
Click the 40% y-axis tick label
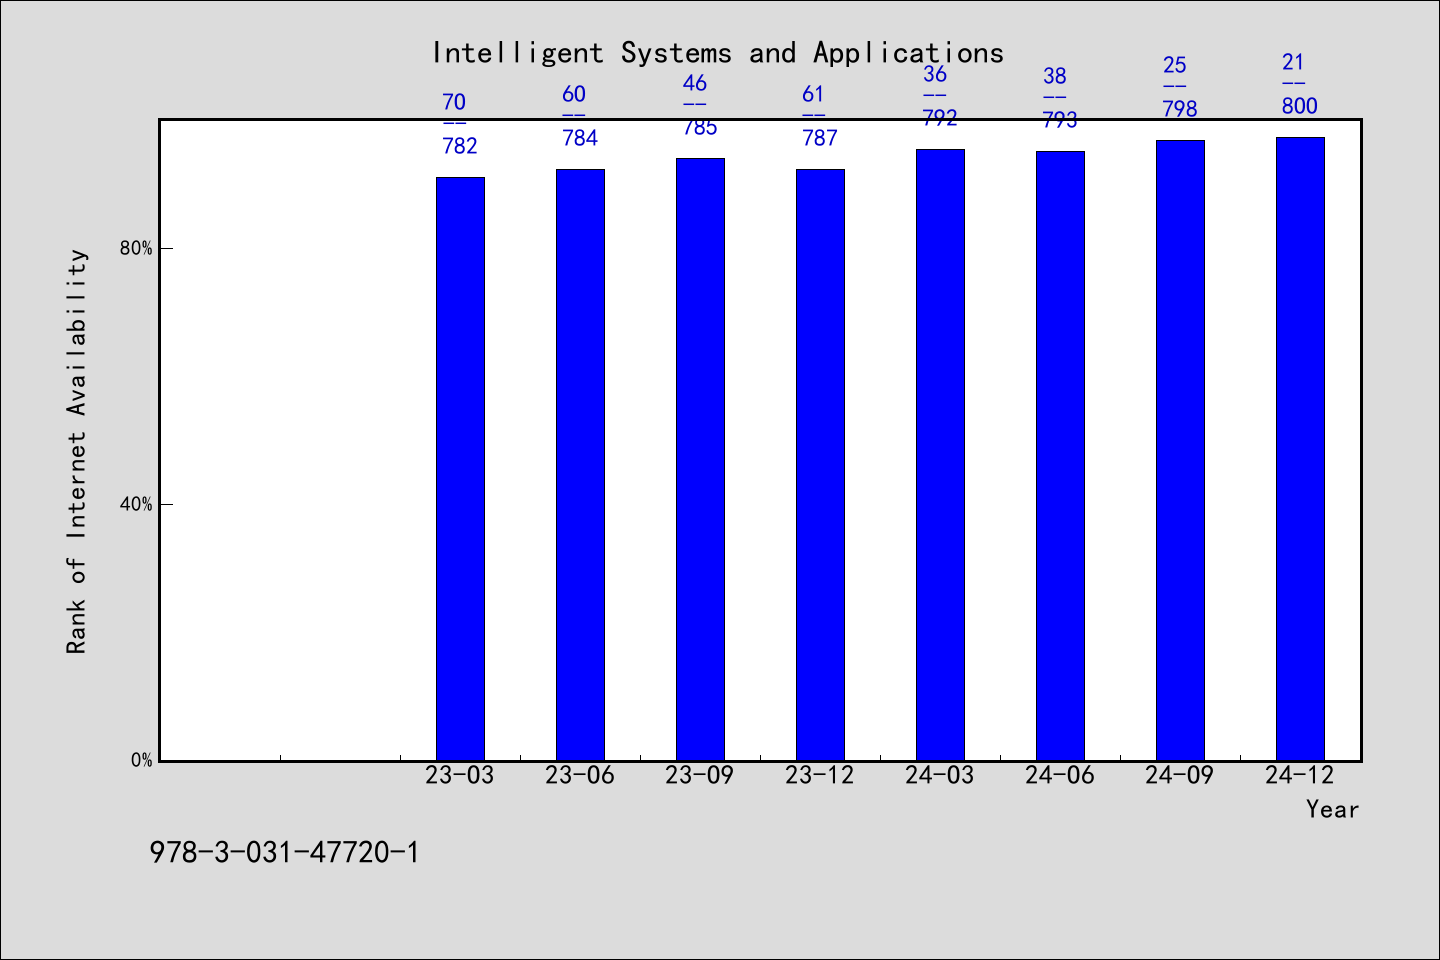(137, 505)
